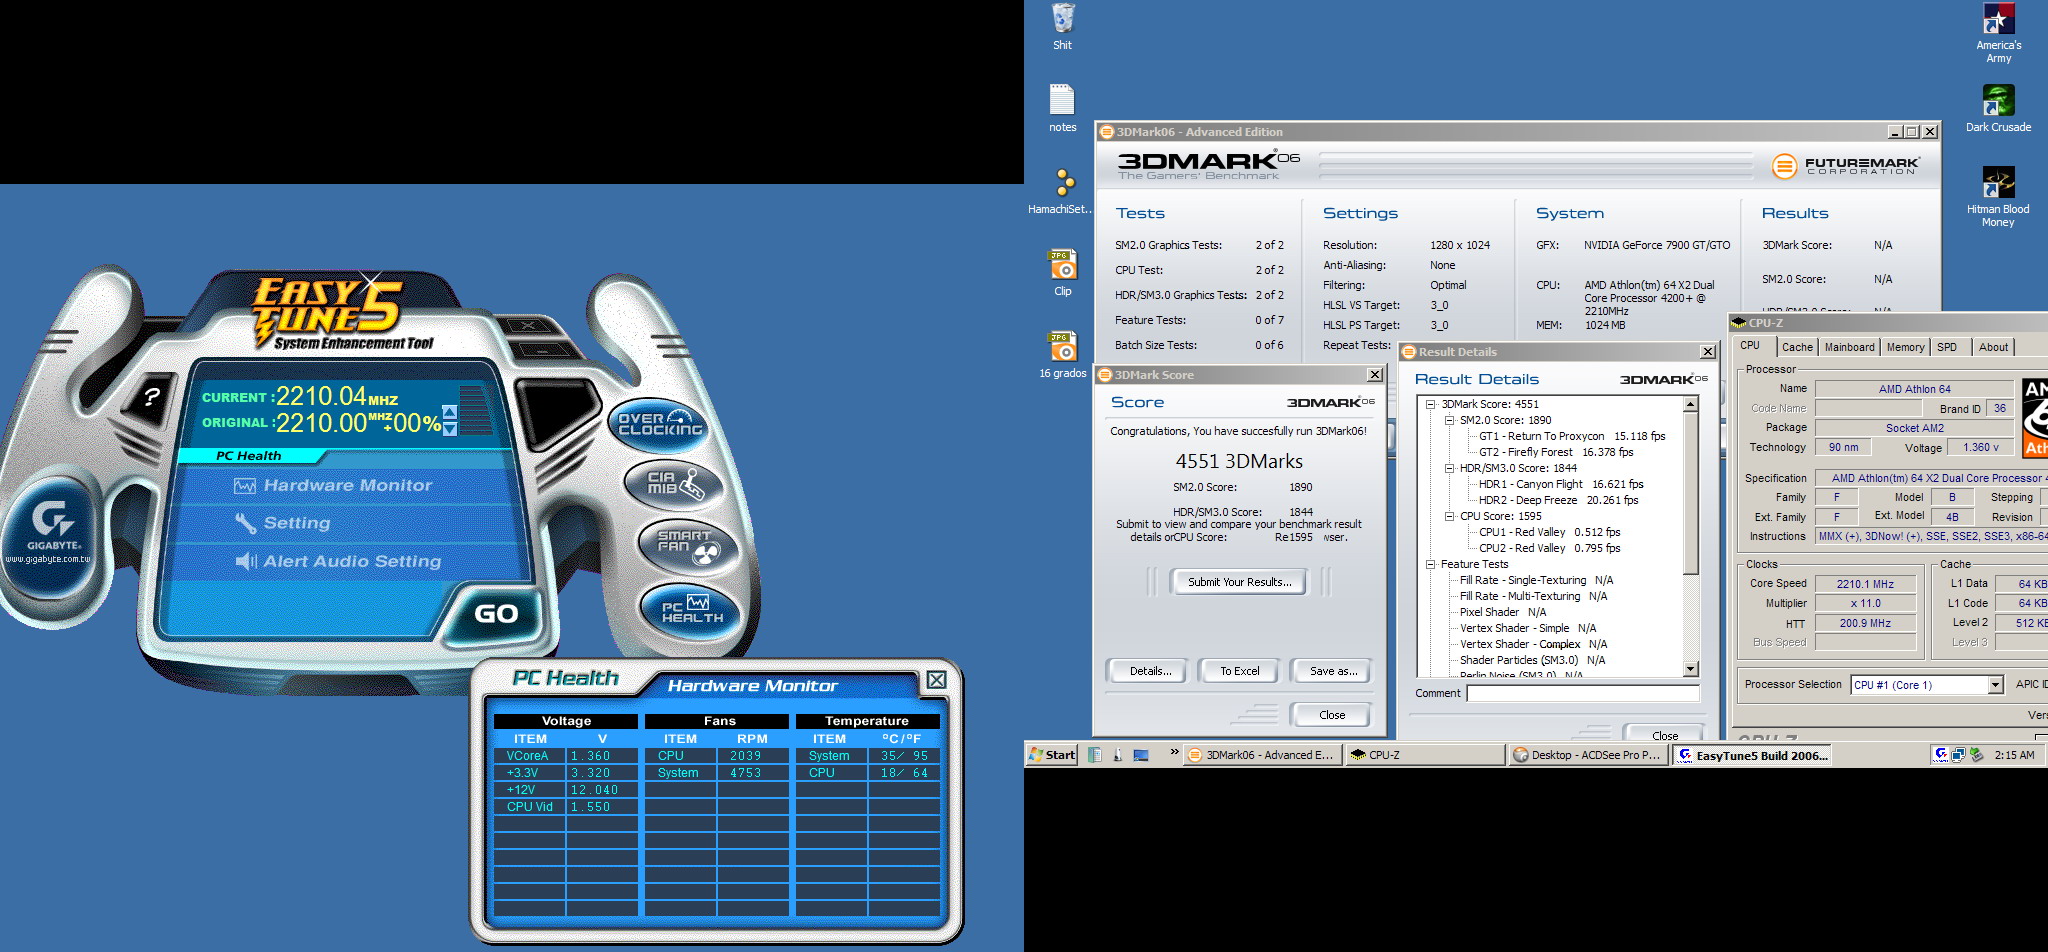Switch to the Memory tab in CPU-Z
The width and height of the screenshot is (2048, 952).
coord(1904,347)
